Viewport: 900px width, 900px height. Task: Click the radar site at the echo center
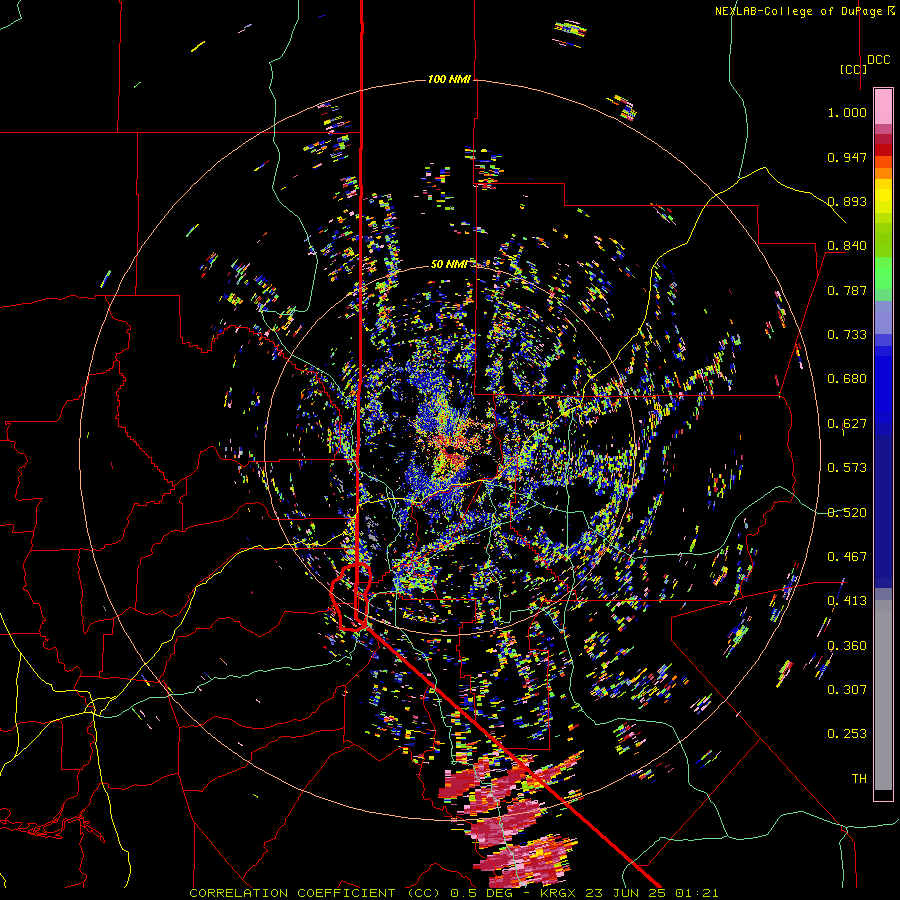453,452
